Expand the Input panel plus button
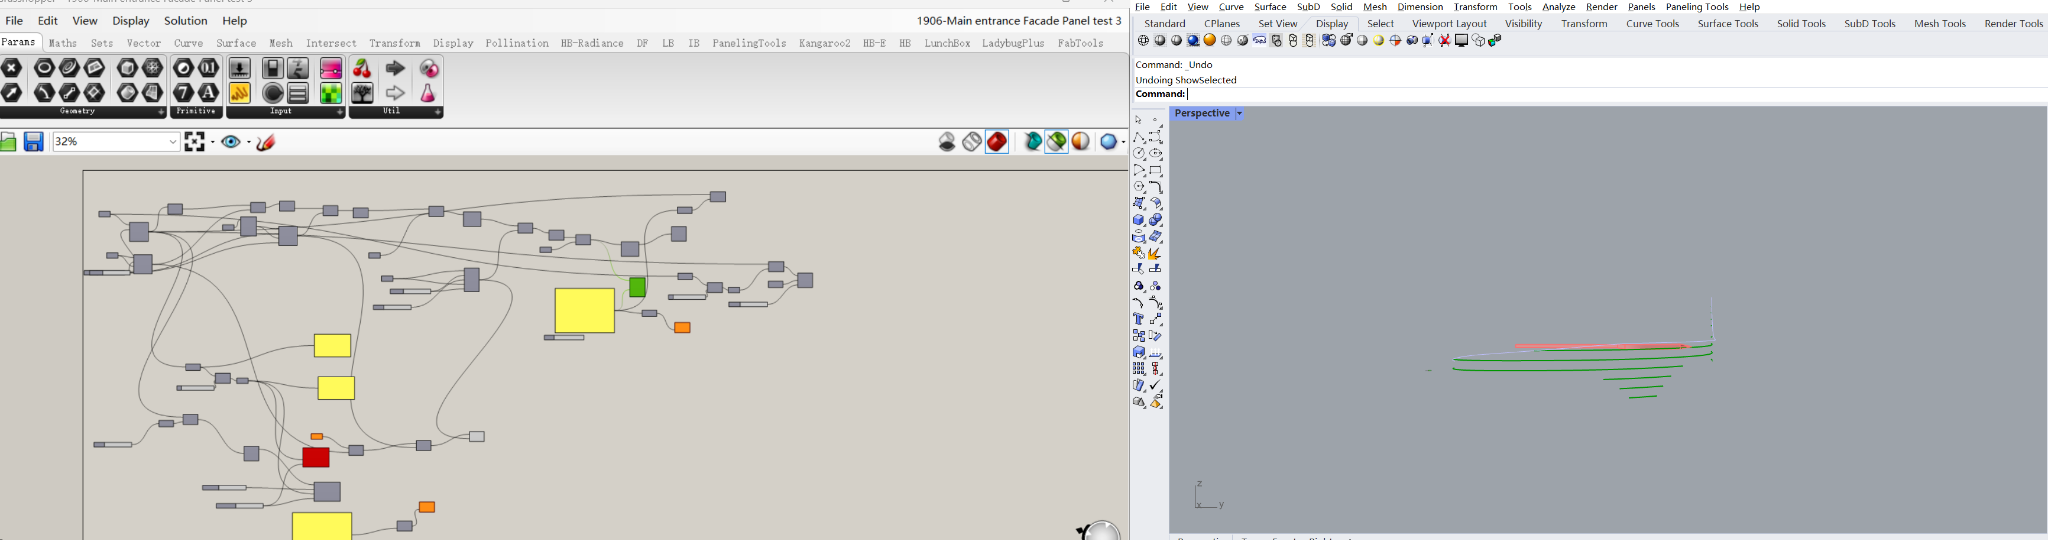 coord(340,112)
